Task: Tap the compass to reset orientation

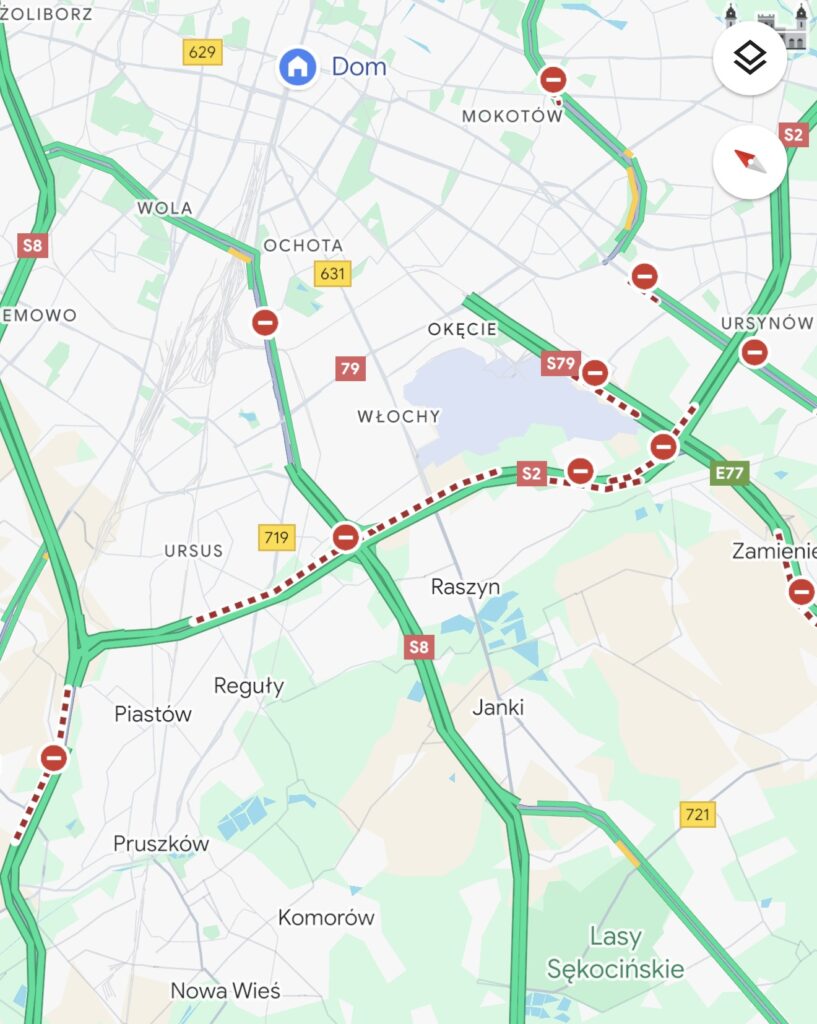Action: 749,162
